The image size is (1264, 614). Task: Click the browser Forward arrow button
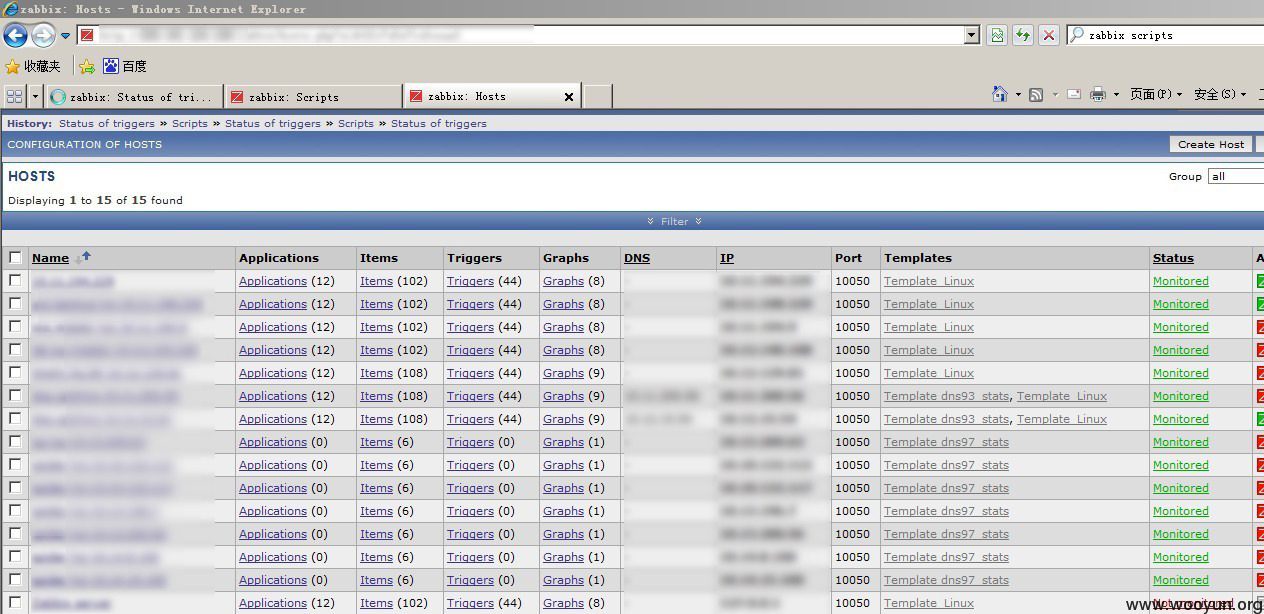tap(43, 36)
